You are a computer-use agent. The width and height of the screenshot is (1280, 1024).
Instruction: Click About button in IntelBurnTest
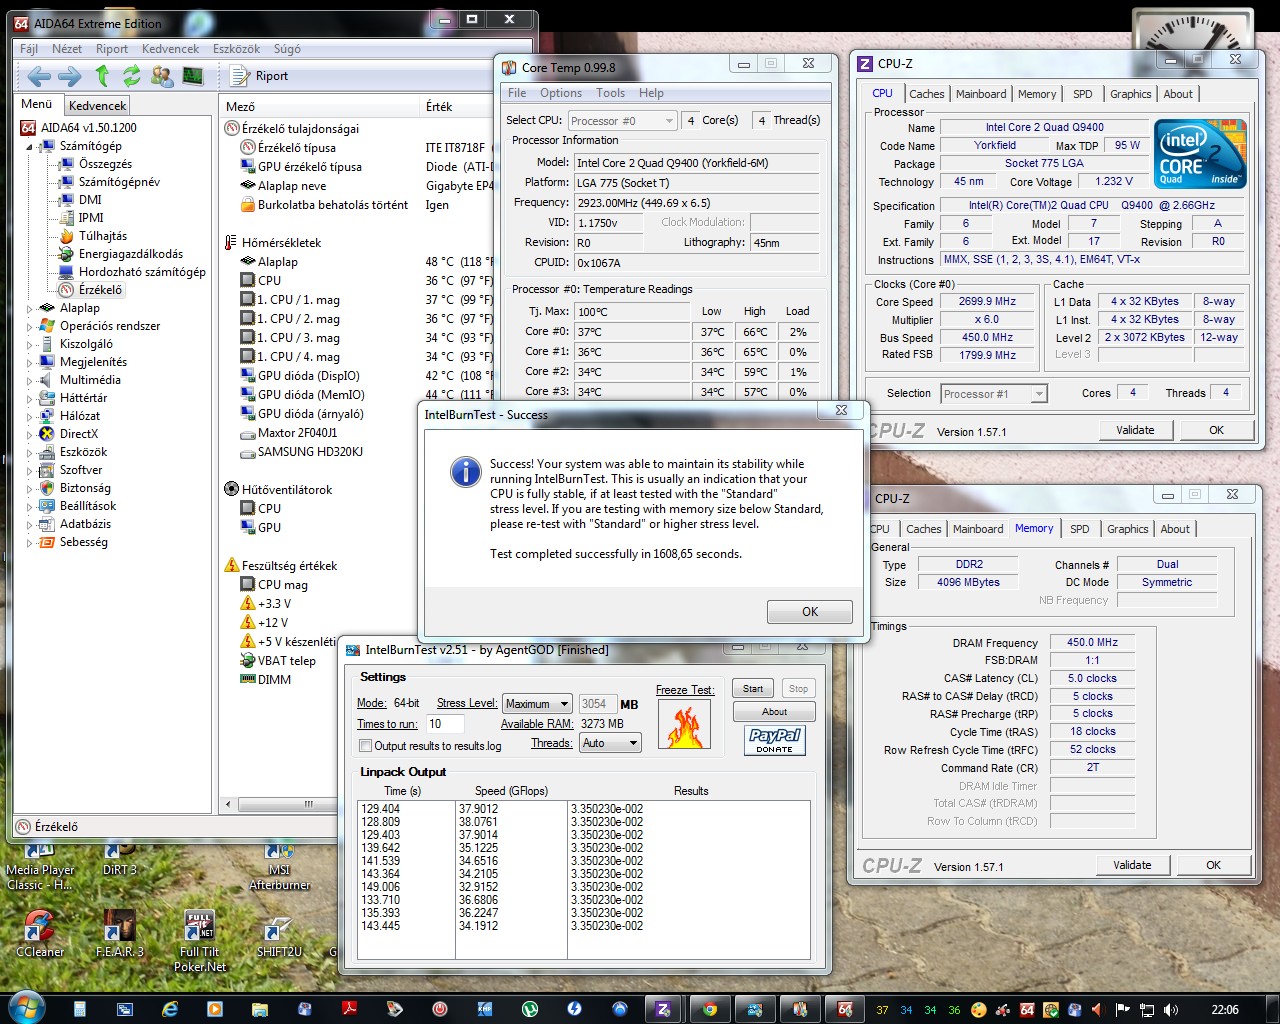click(774, 712)
